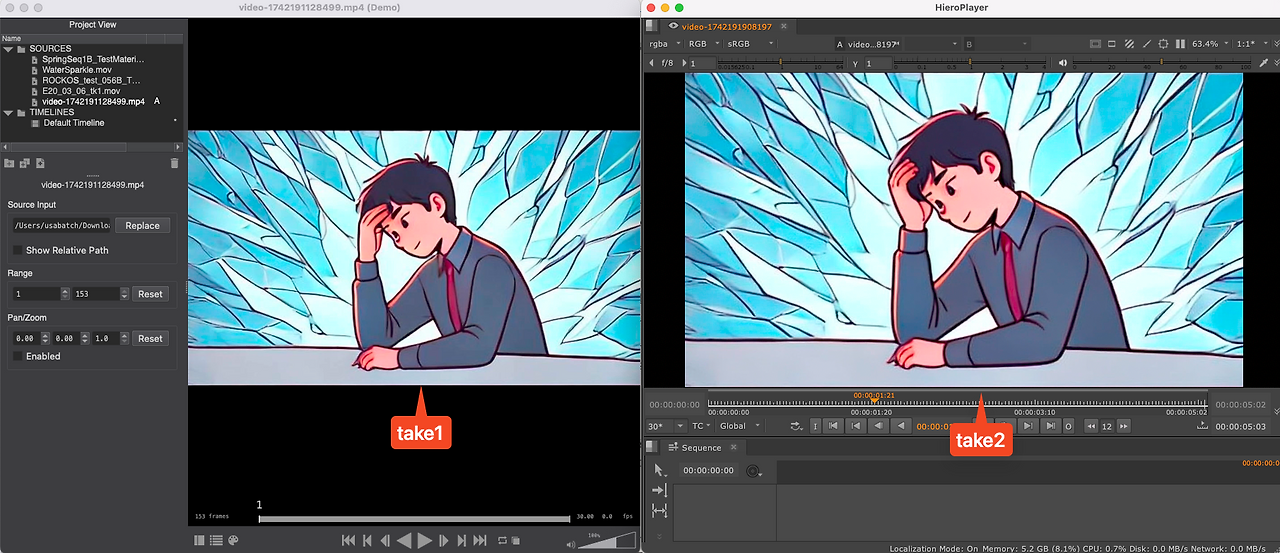Set the out point with O button

1068,426
